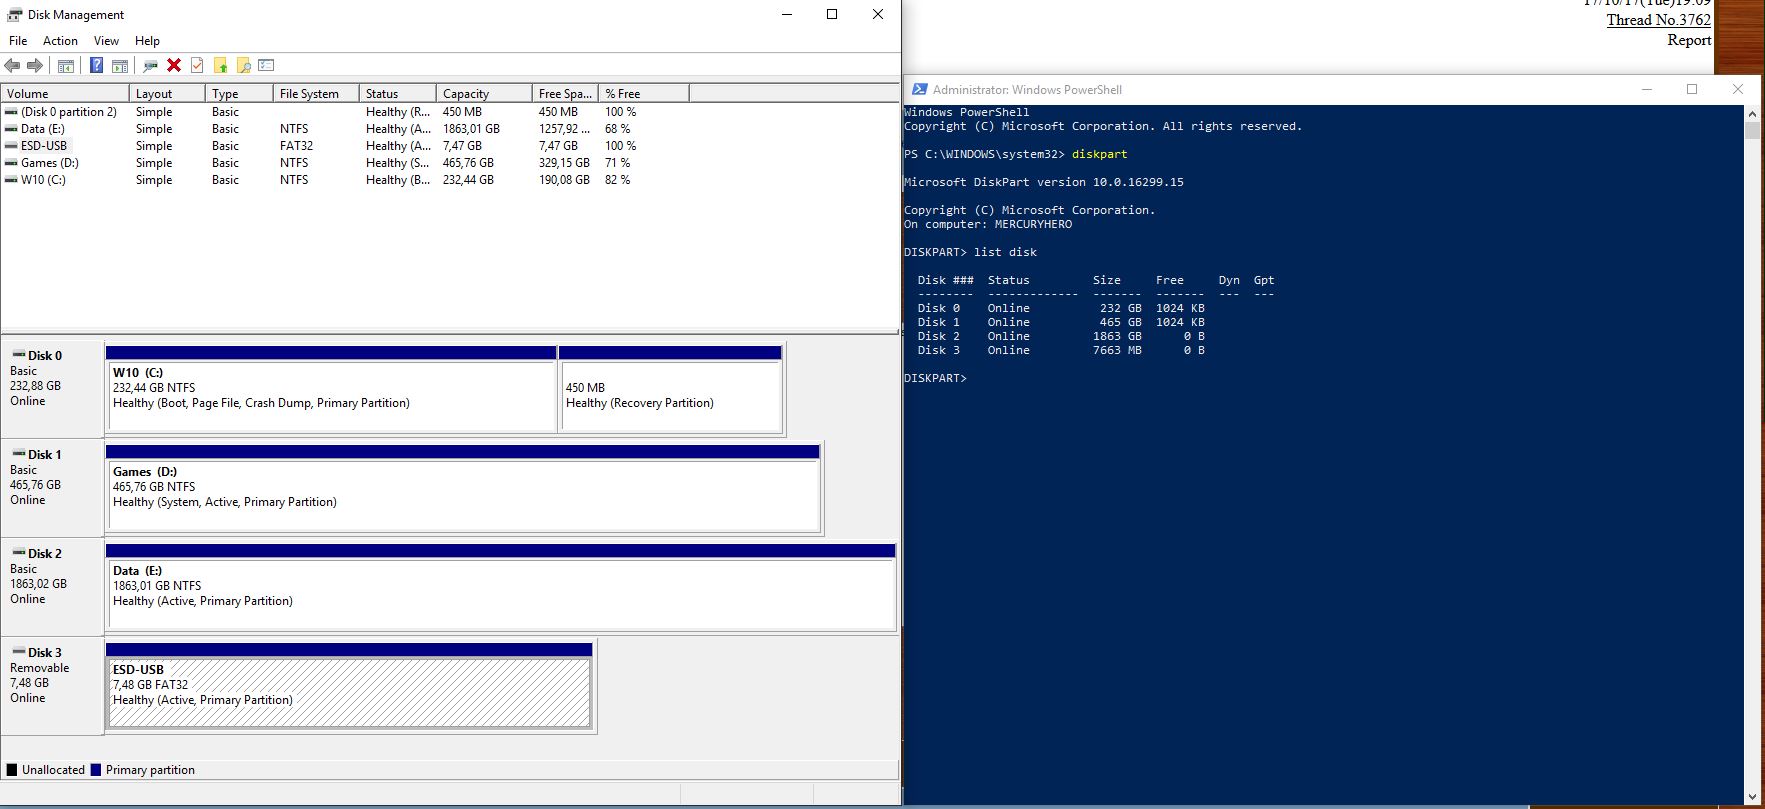Open the Help menu

tap(147, 41)
